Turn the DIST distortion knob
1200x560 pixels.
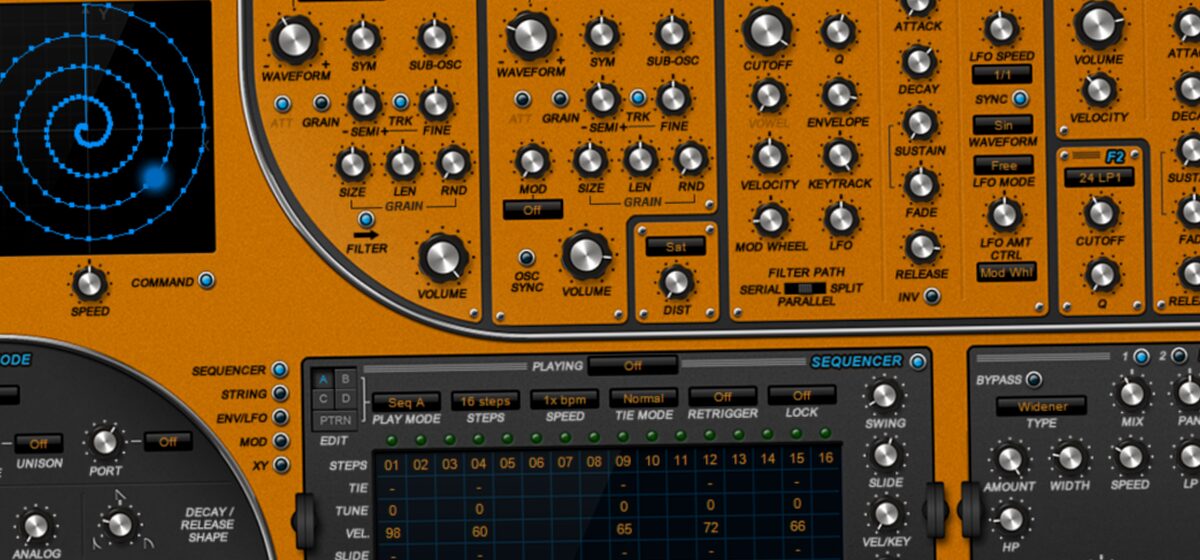[678, 282]
